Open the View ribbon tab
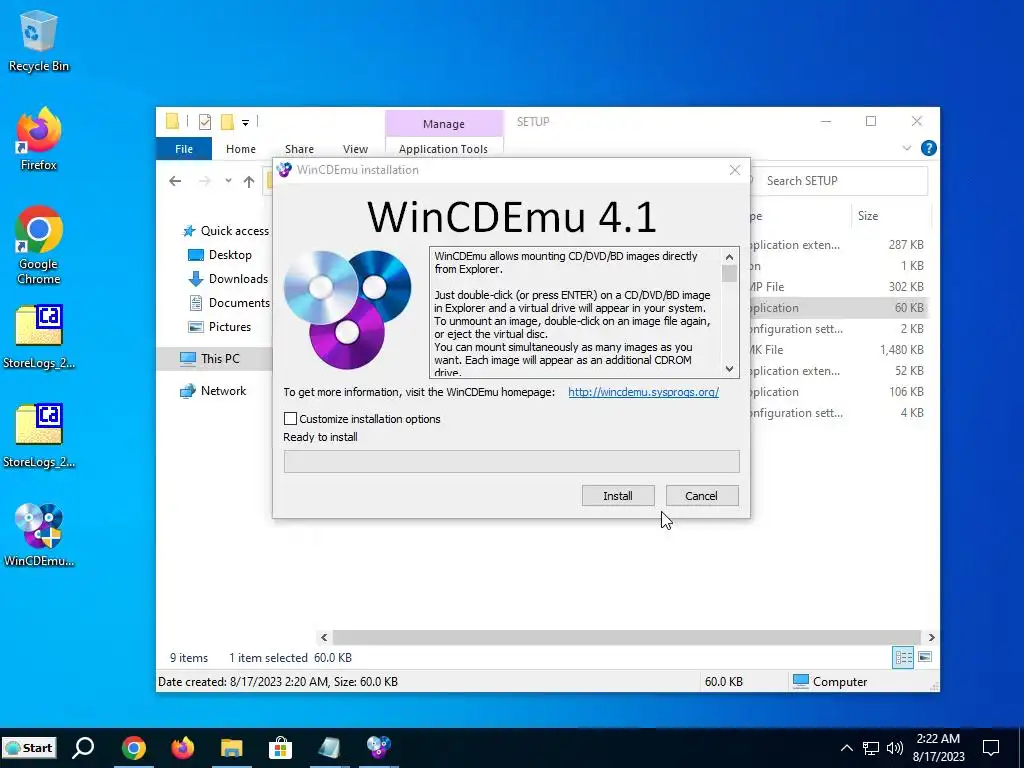The image size is (1024, 768). pyautogui.click(x=355, y=149)
